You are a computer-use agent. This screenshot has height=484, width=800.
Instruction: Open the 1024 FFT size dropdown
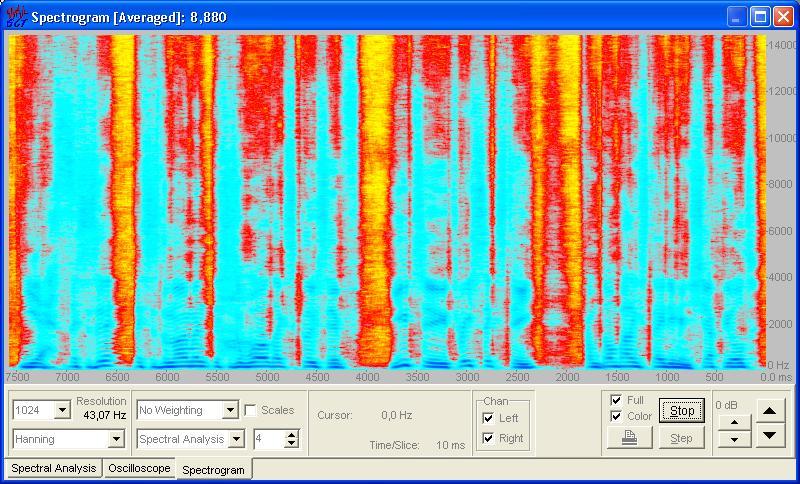point(63,410)
